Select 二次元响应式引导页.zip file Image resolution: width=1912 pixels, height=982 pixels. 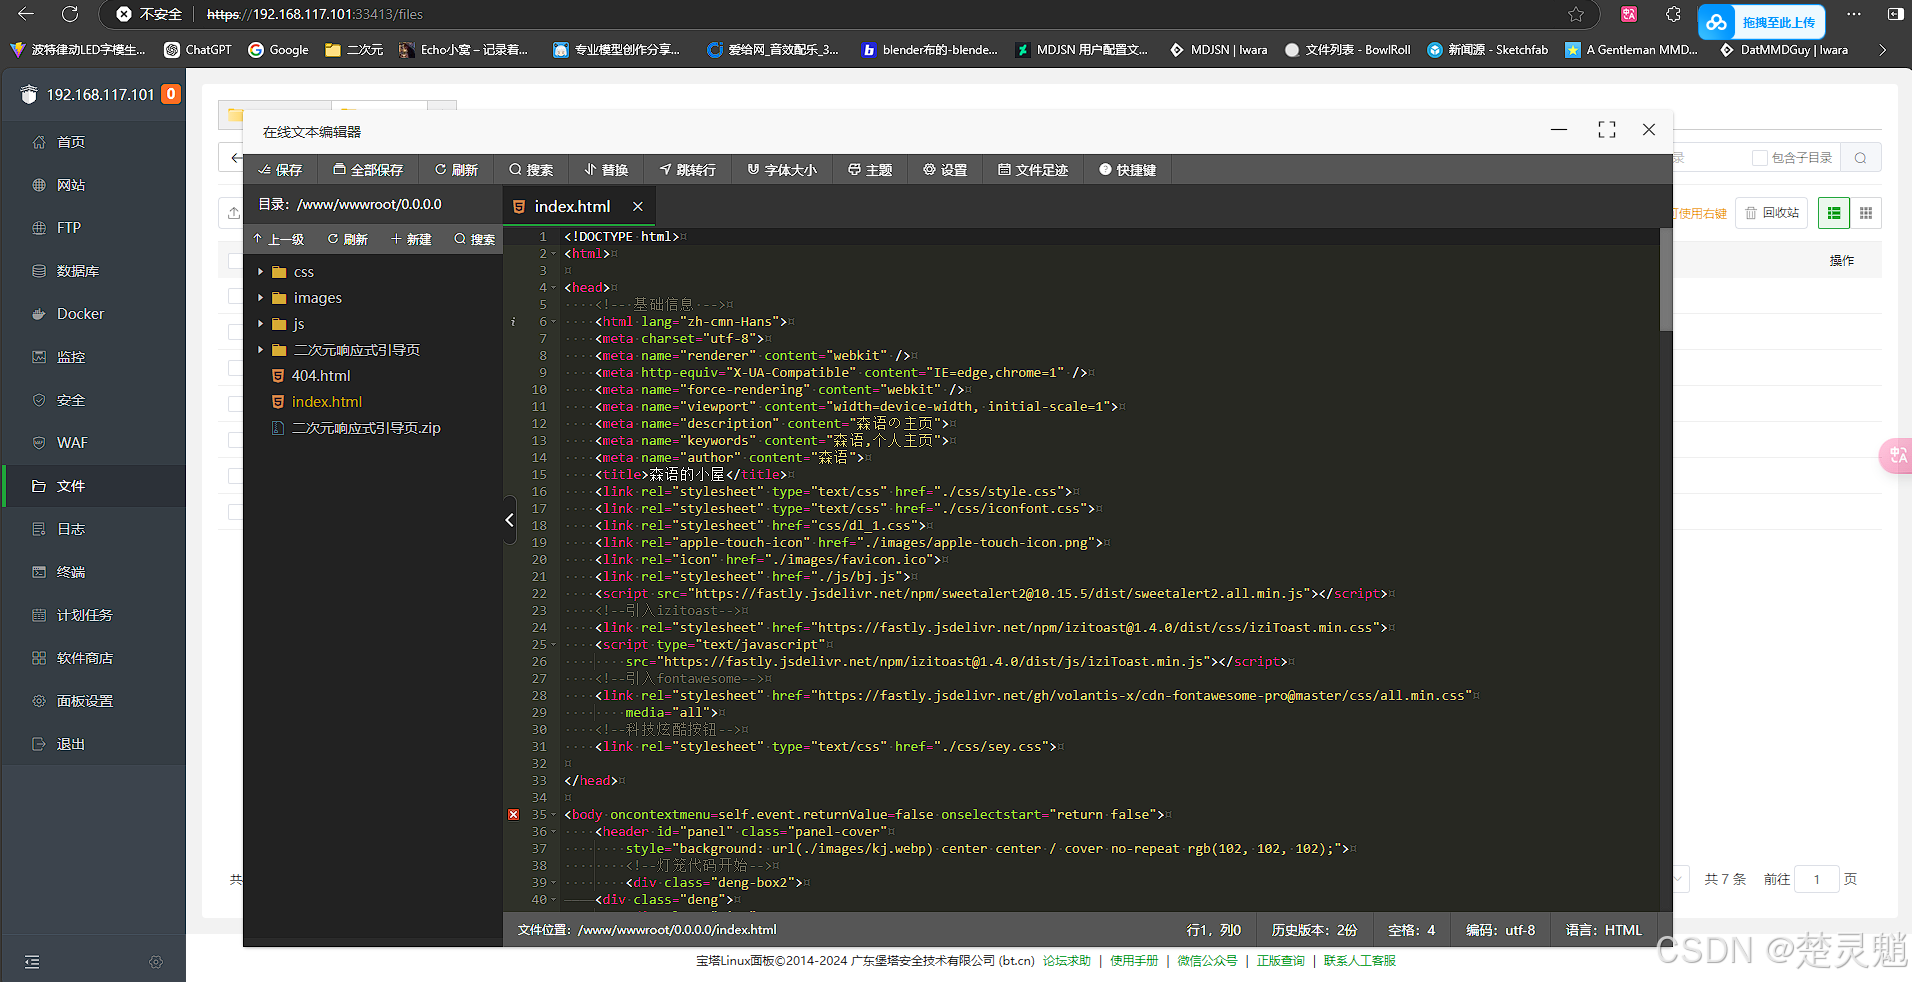click(x=366, y=428)
